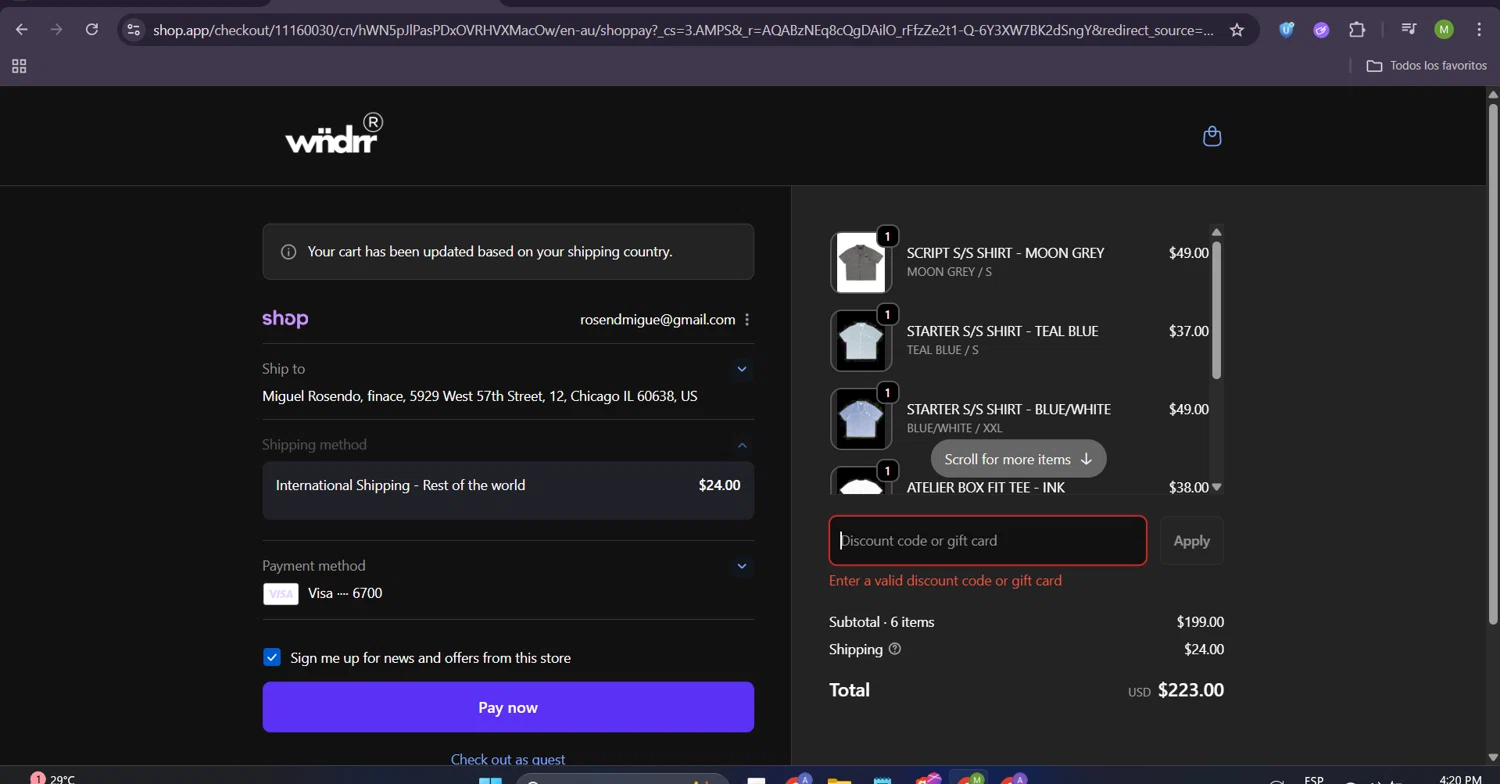Focus the discount code field
The image size is (1500, 784).
[x=988, y=541]
